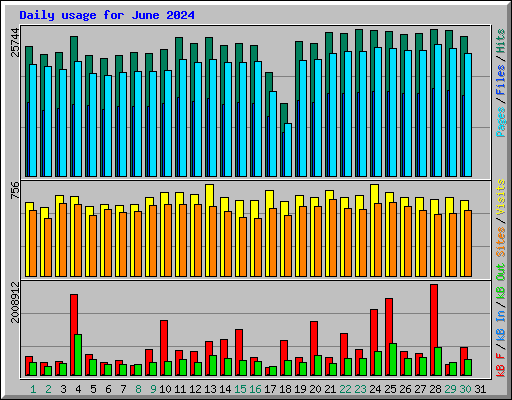Viewport: 512px width, 400px height.
Task: Click day 23 on the date axis
Action: pos(360,389)
